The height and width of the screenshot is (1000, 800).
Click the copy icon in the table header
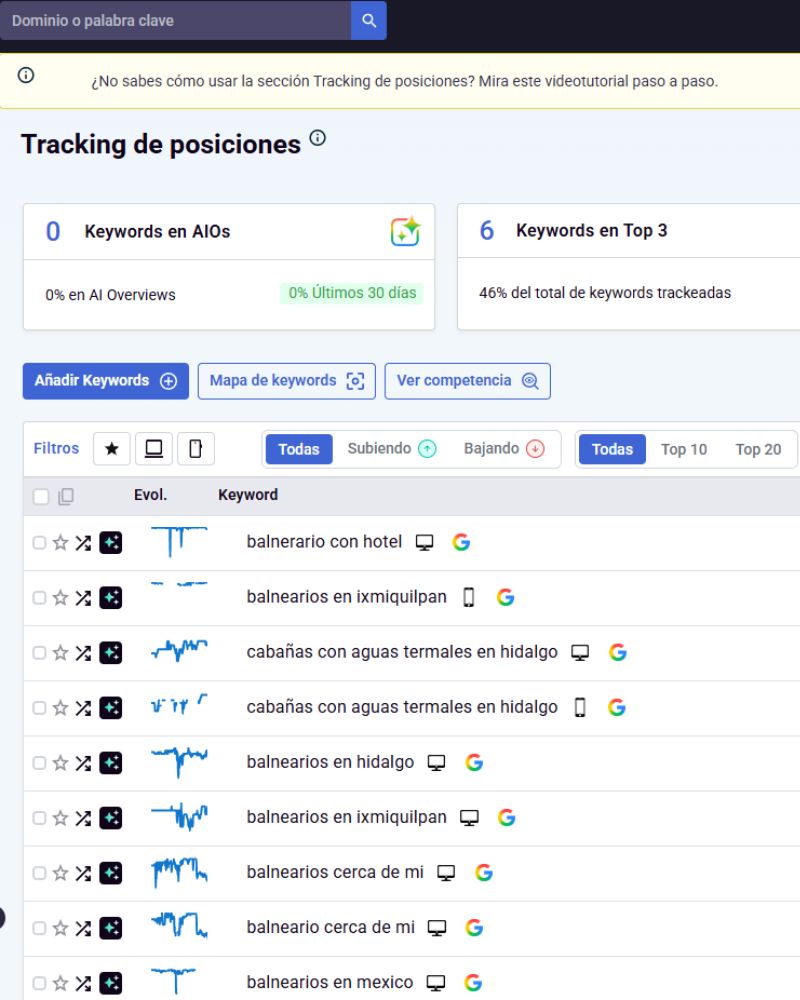tap(66, 496)
